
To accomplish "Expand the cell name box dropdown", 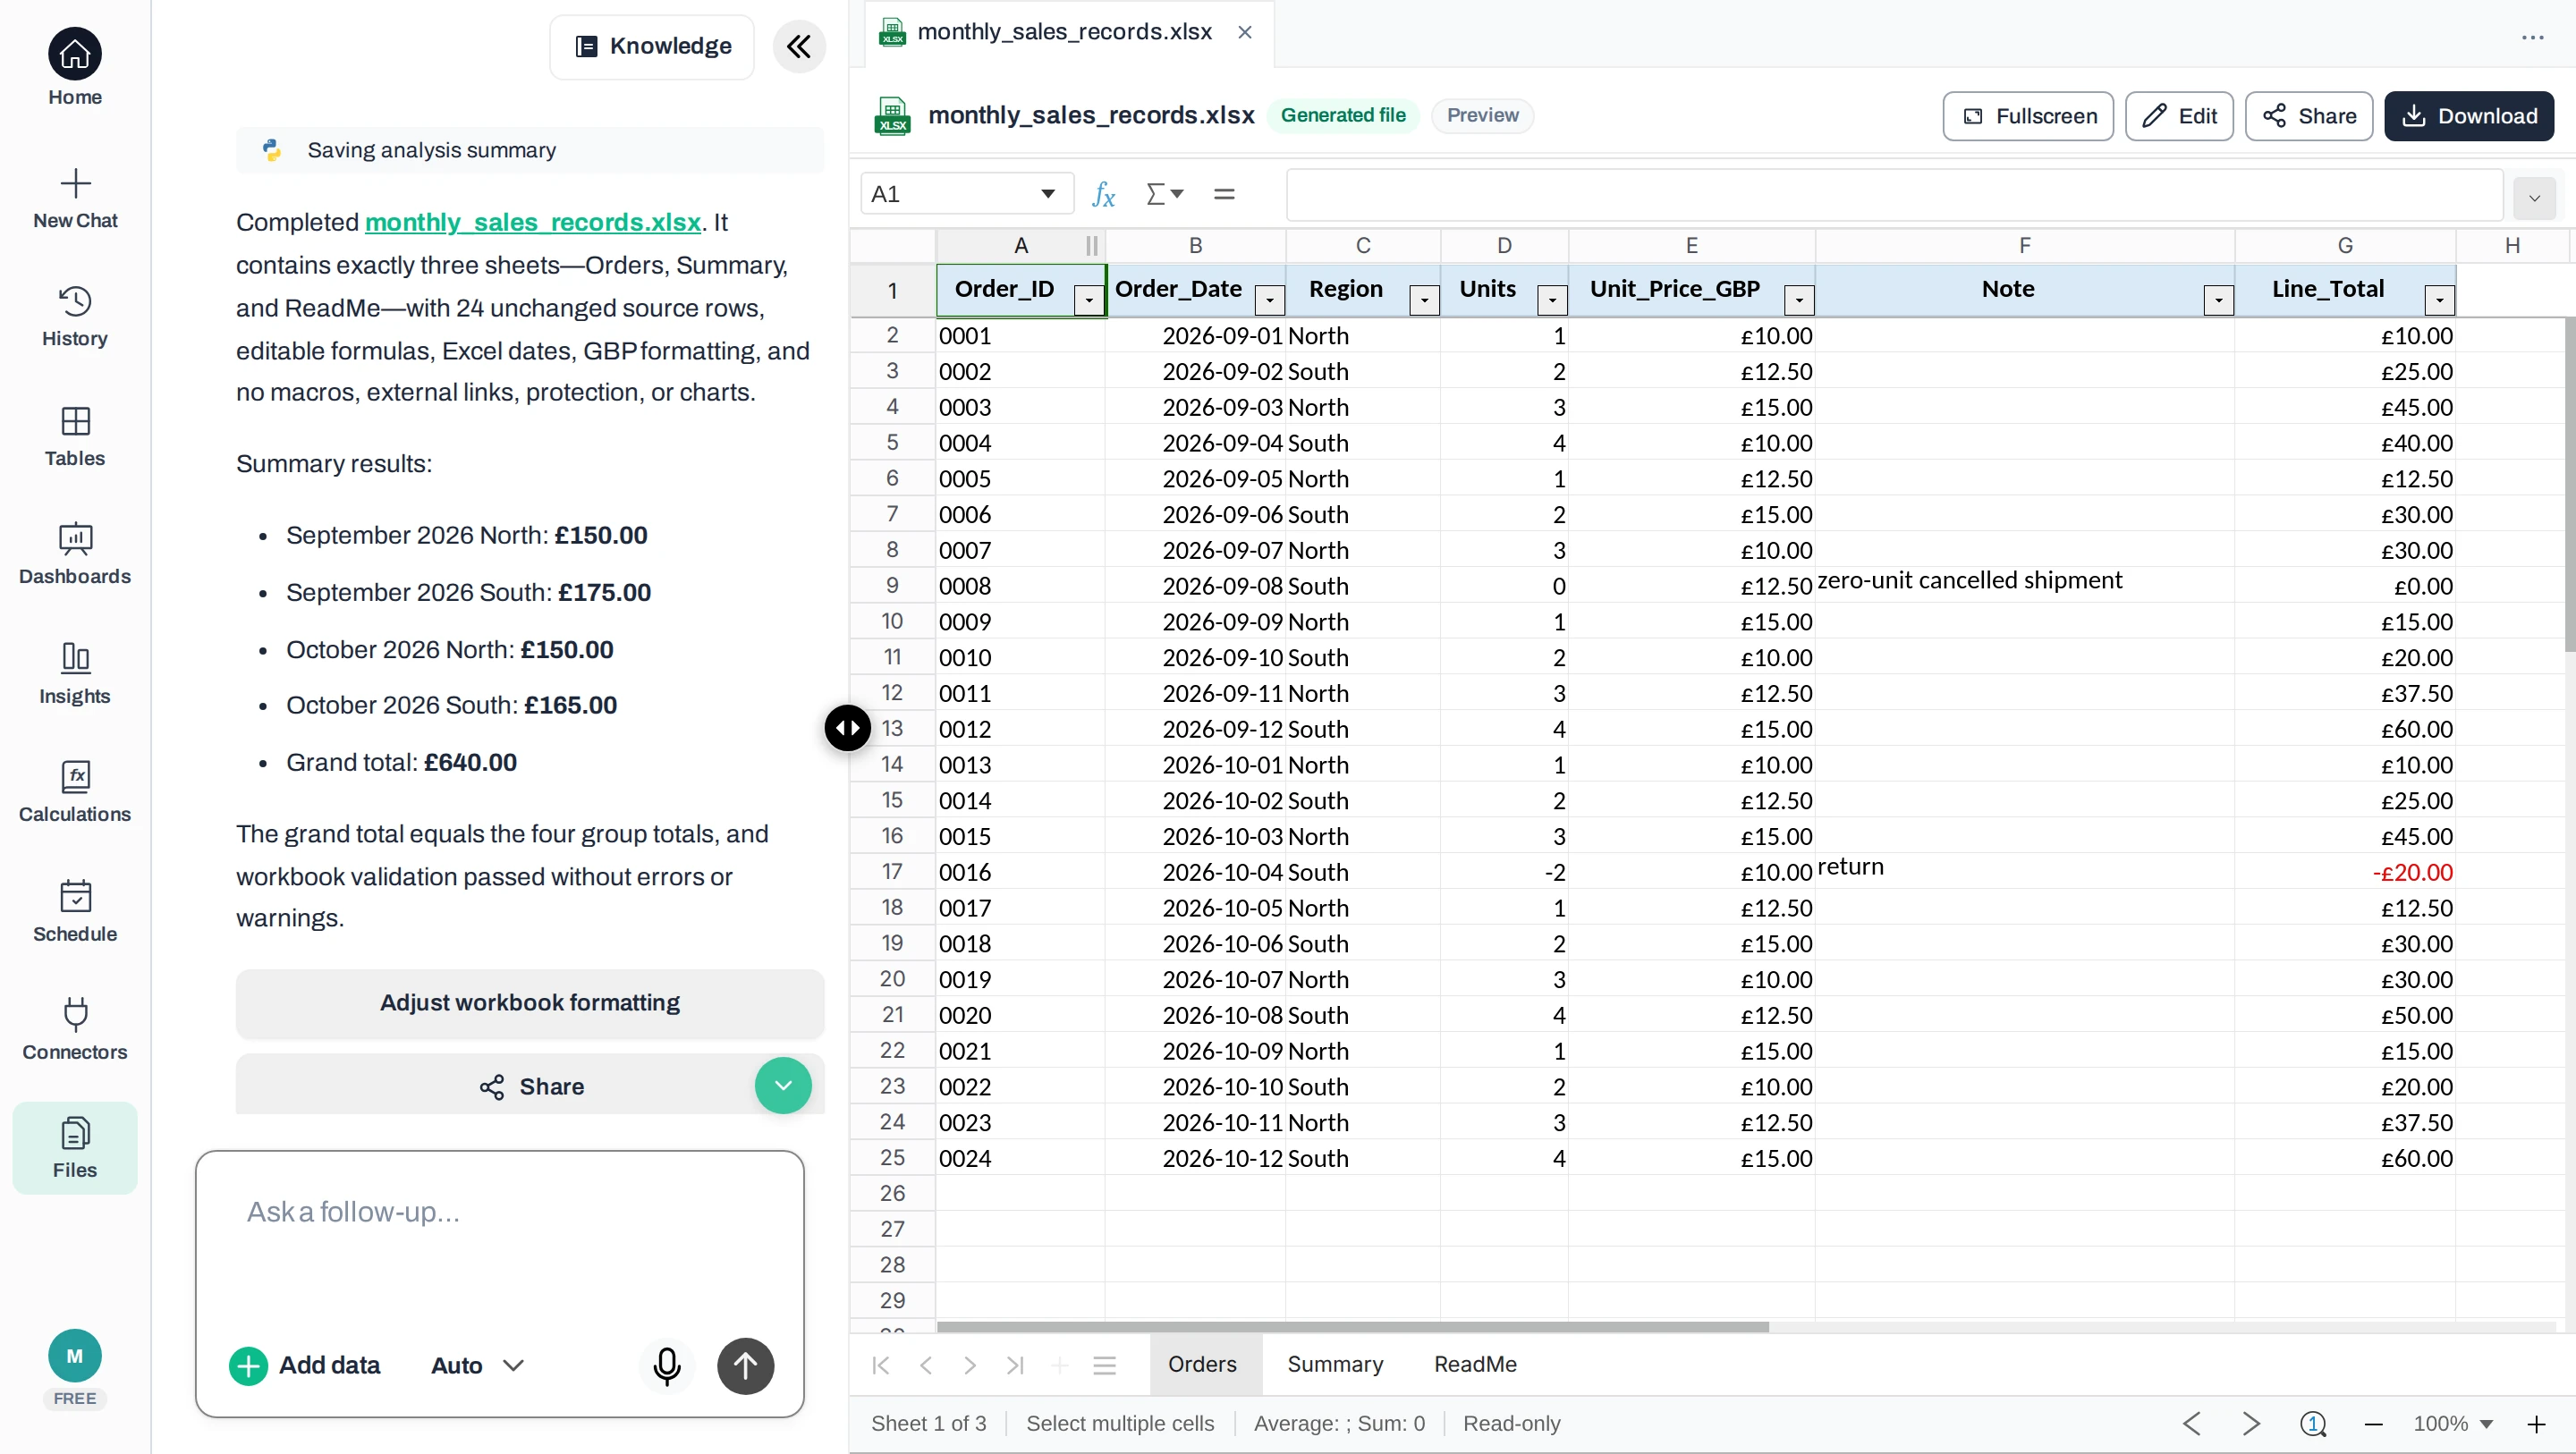I will tap(1047, 194).
